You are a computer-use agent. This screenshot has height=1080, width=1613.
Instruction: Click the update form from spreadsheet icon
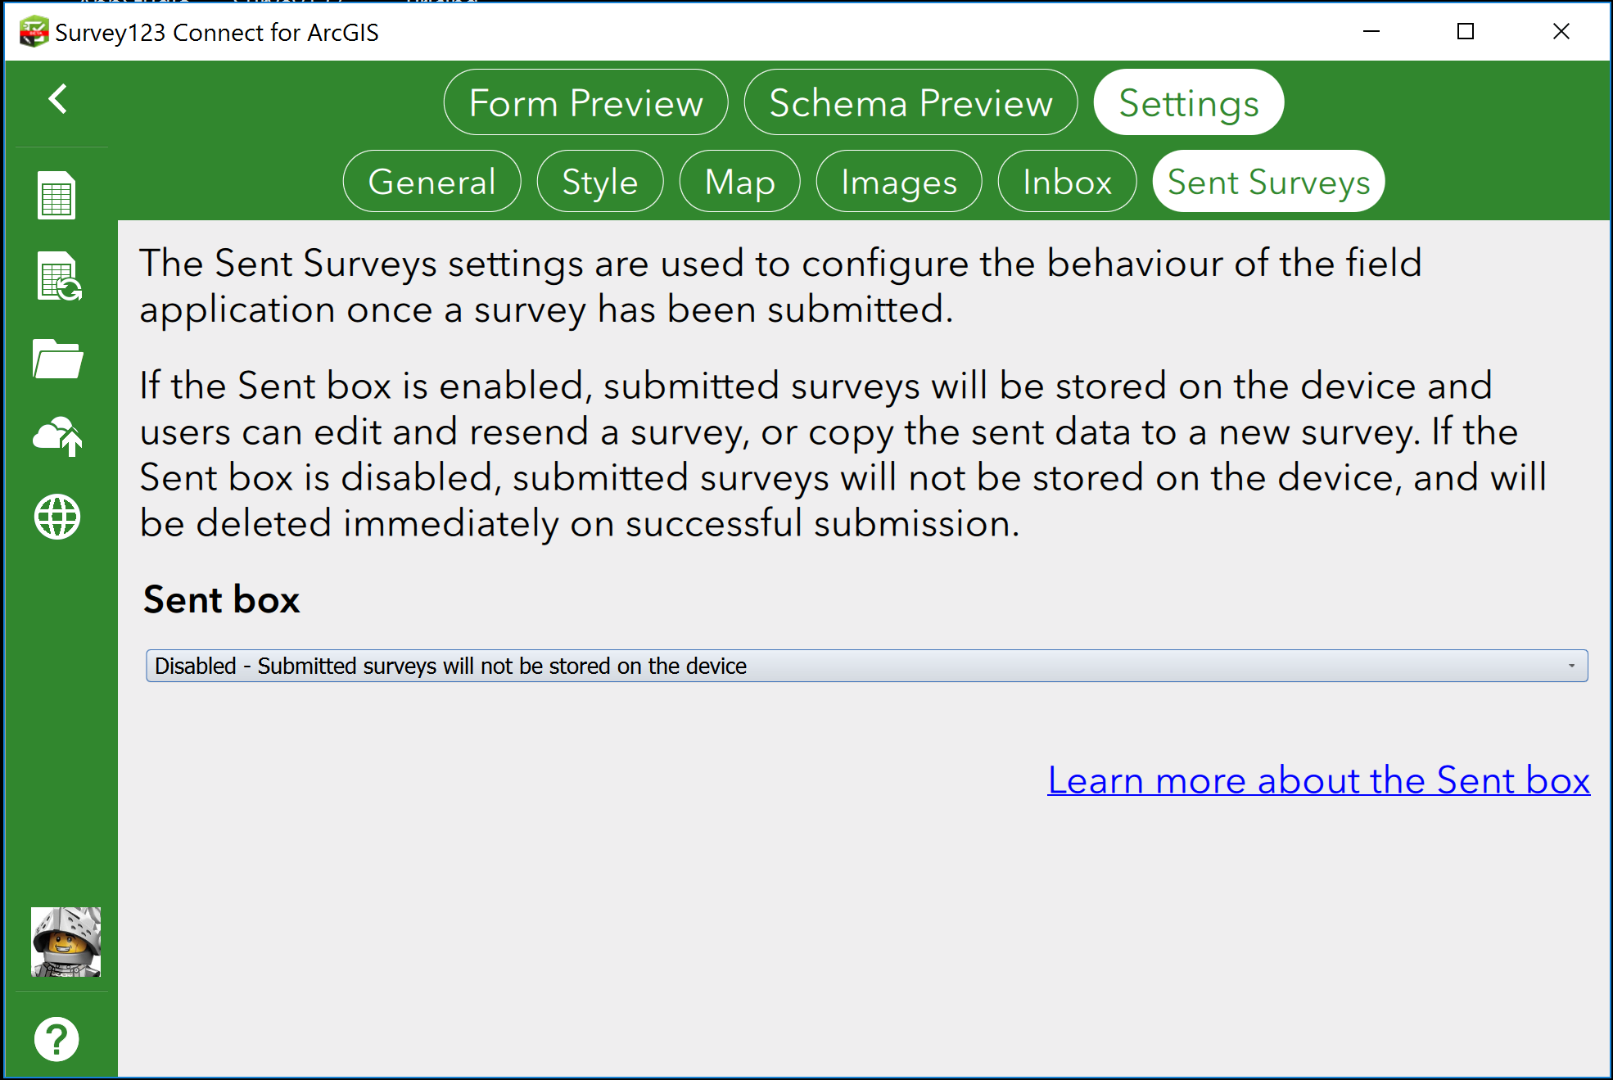click(x=59, y=276)
